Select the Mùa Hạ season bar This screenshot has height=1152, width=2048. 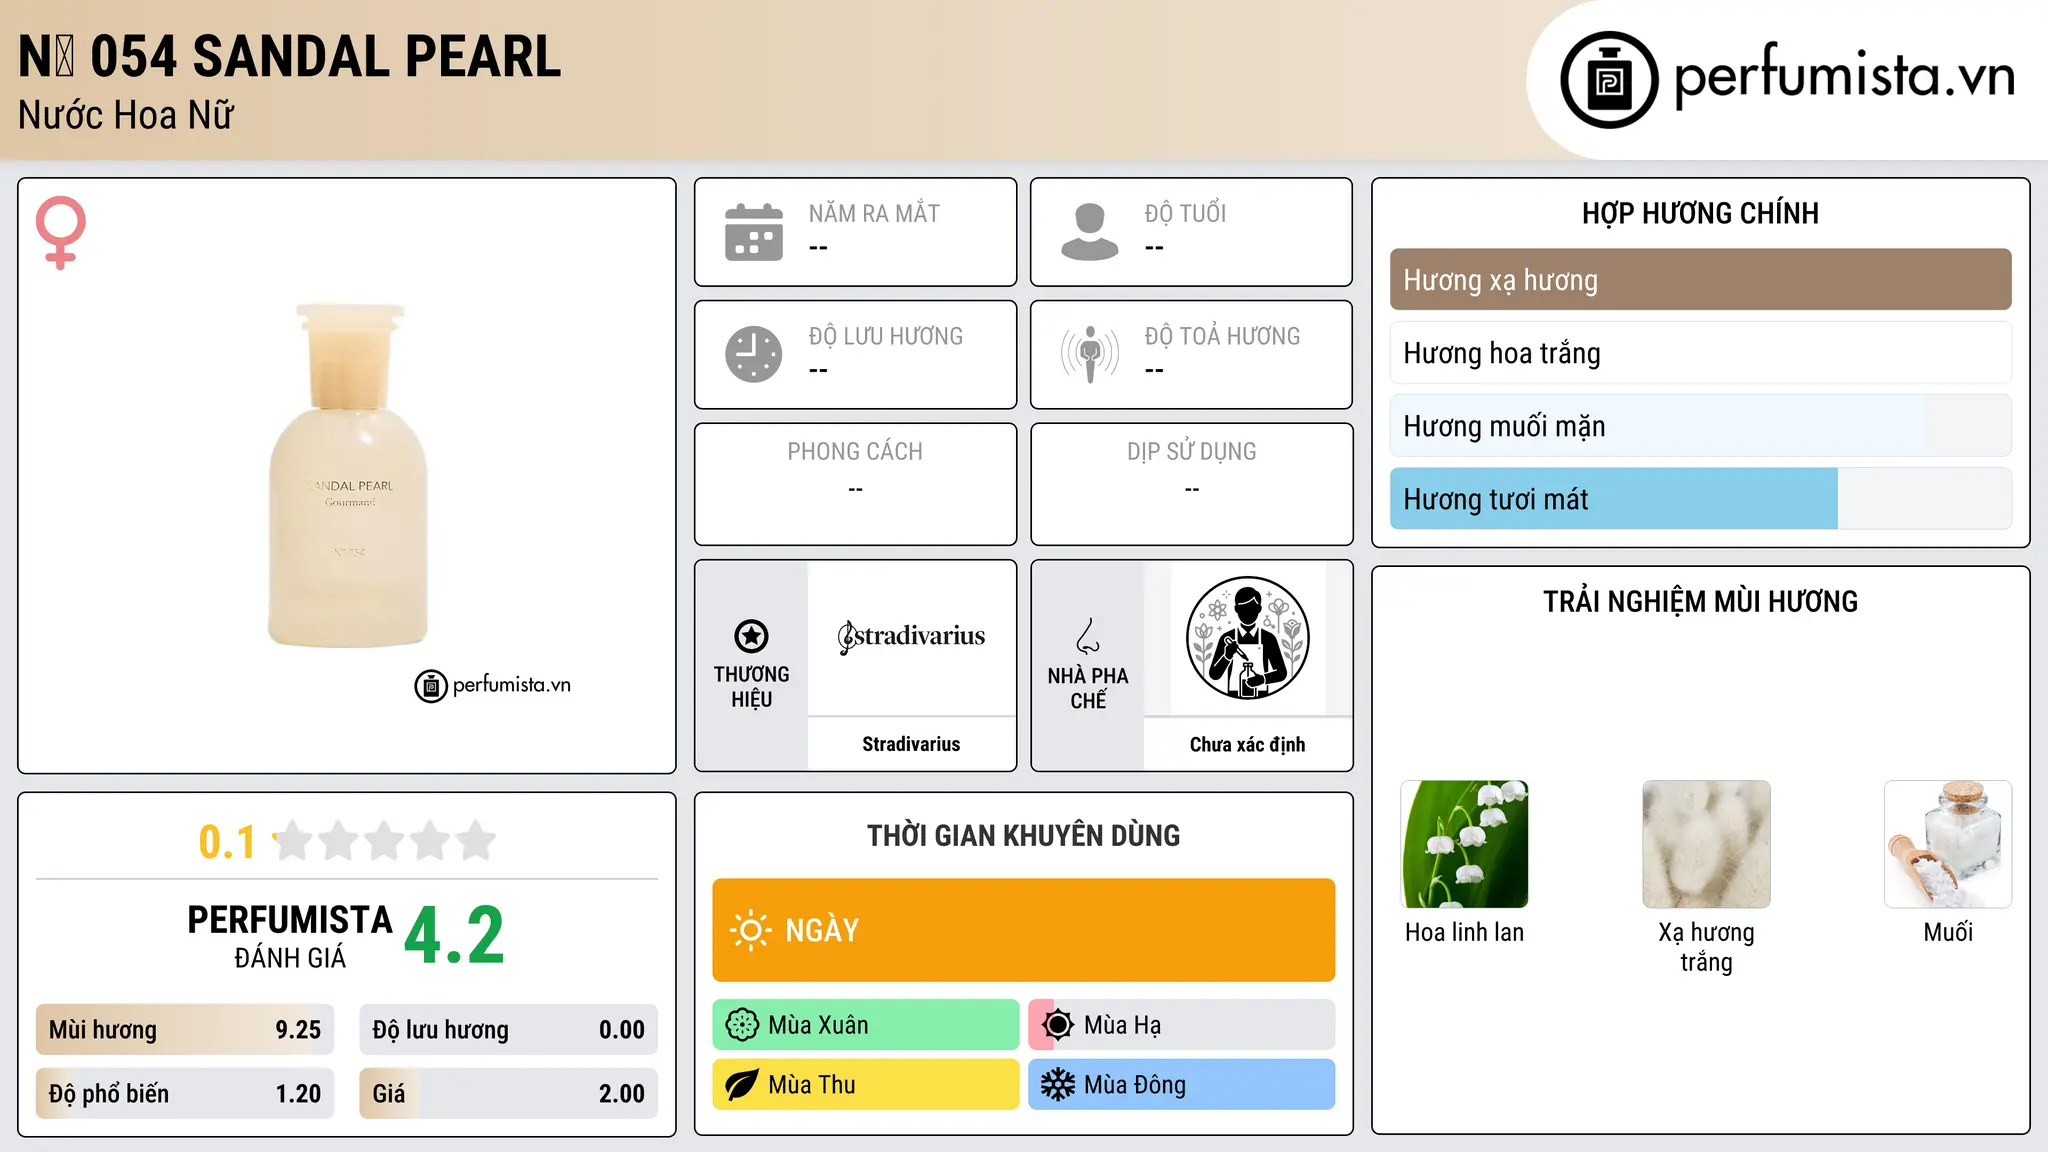1182,1025
